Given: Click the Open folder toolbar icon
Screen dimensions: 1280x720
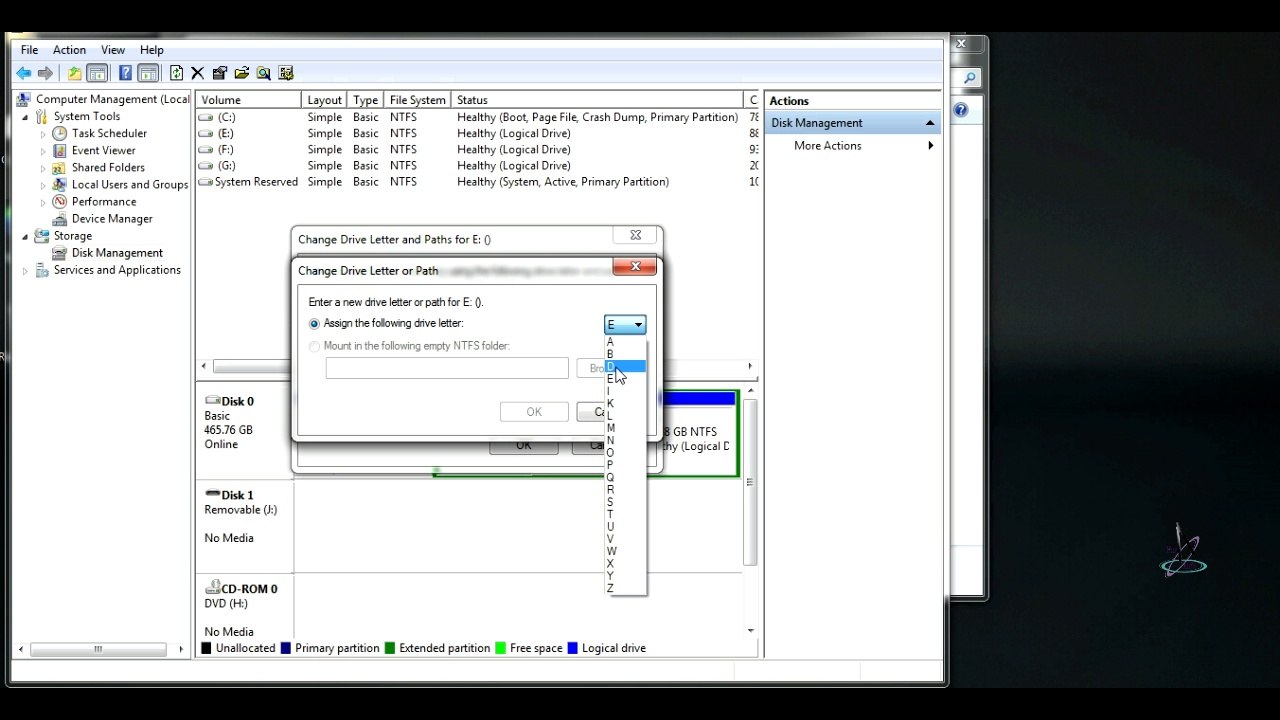Looking at the screenshot, I should pos(241,73).
